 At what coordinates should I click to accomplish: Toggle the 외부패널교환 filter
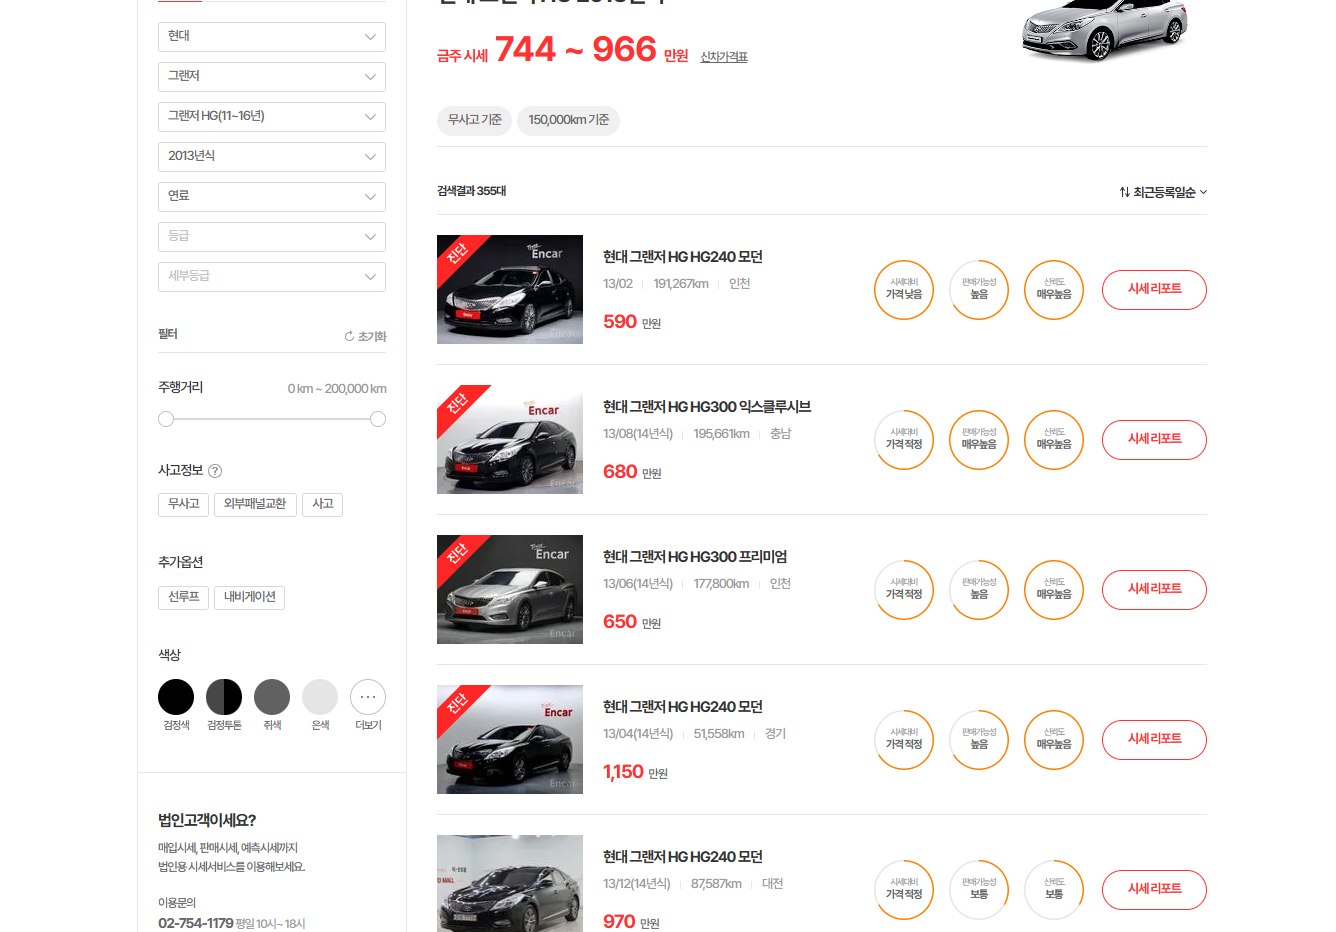click(x=255, y=504)
